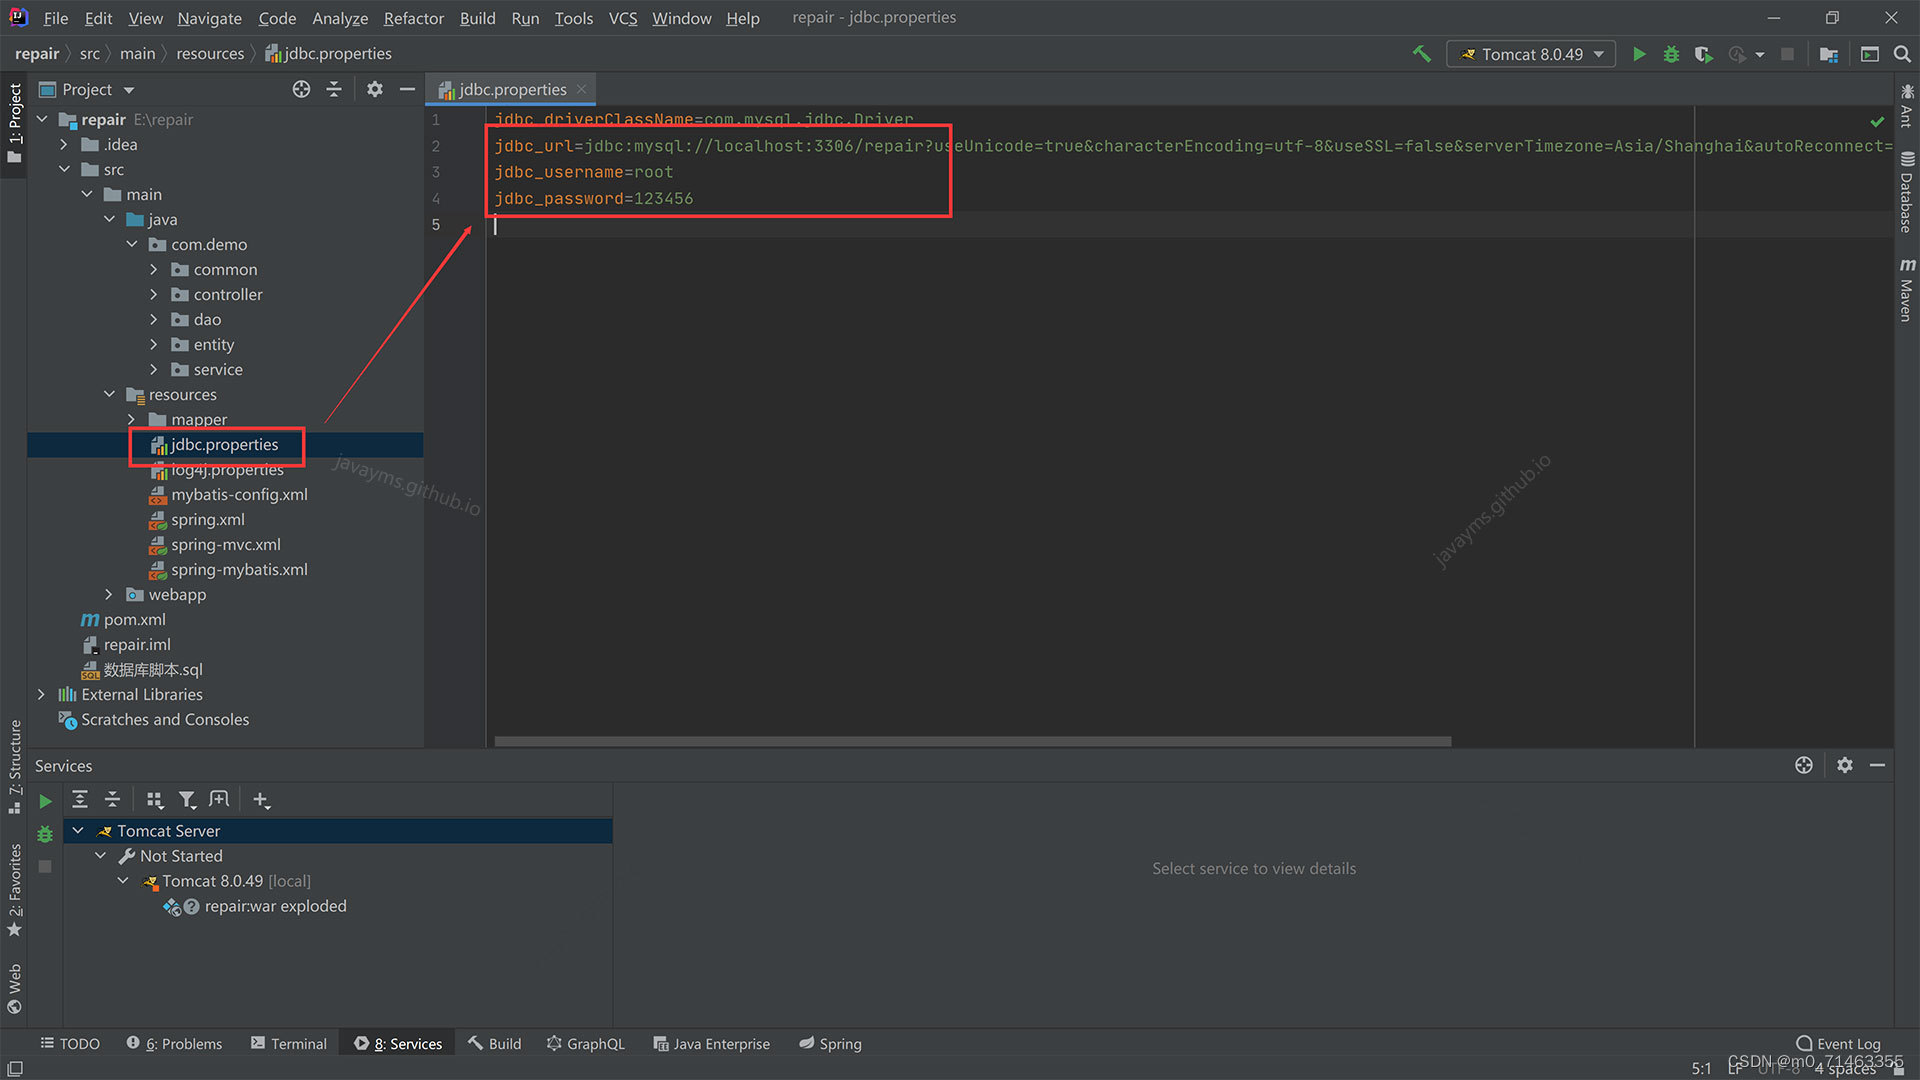The height and width of the screenshot is (1080, 1920).
Task: Open the Refactor menu
Action: pos(413,18)
